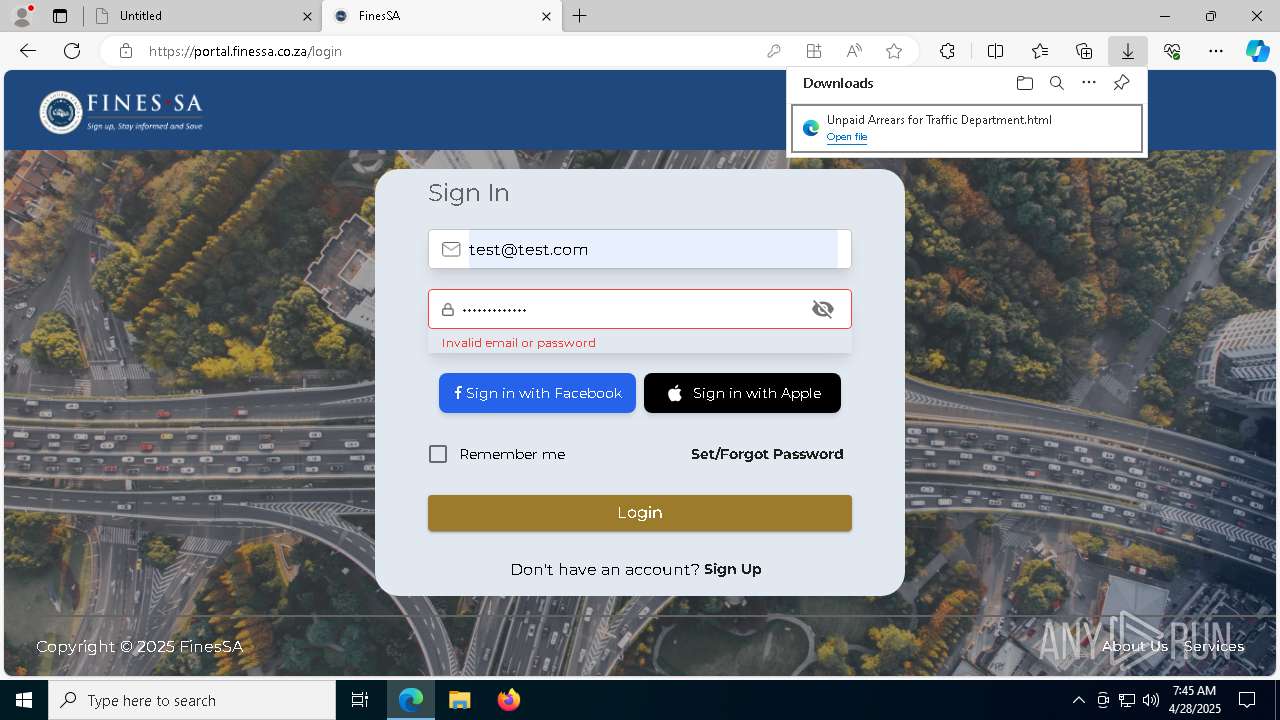
Task: Activate Read aloud icon
Action: point(854,51)
